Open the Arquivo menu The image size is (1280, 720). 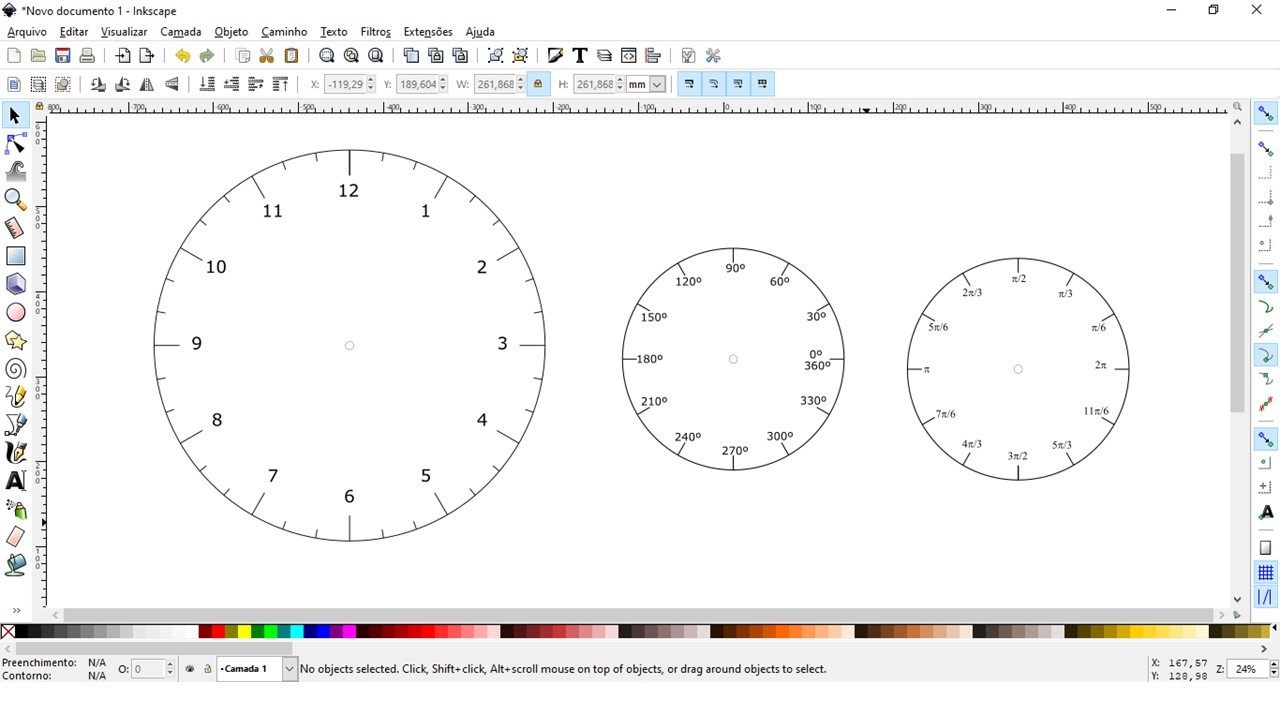[x=27, y=32]
